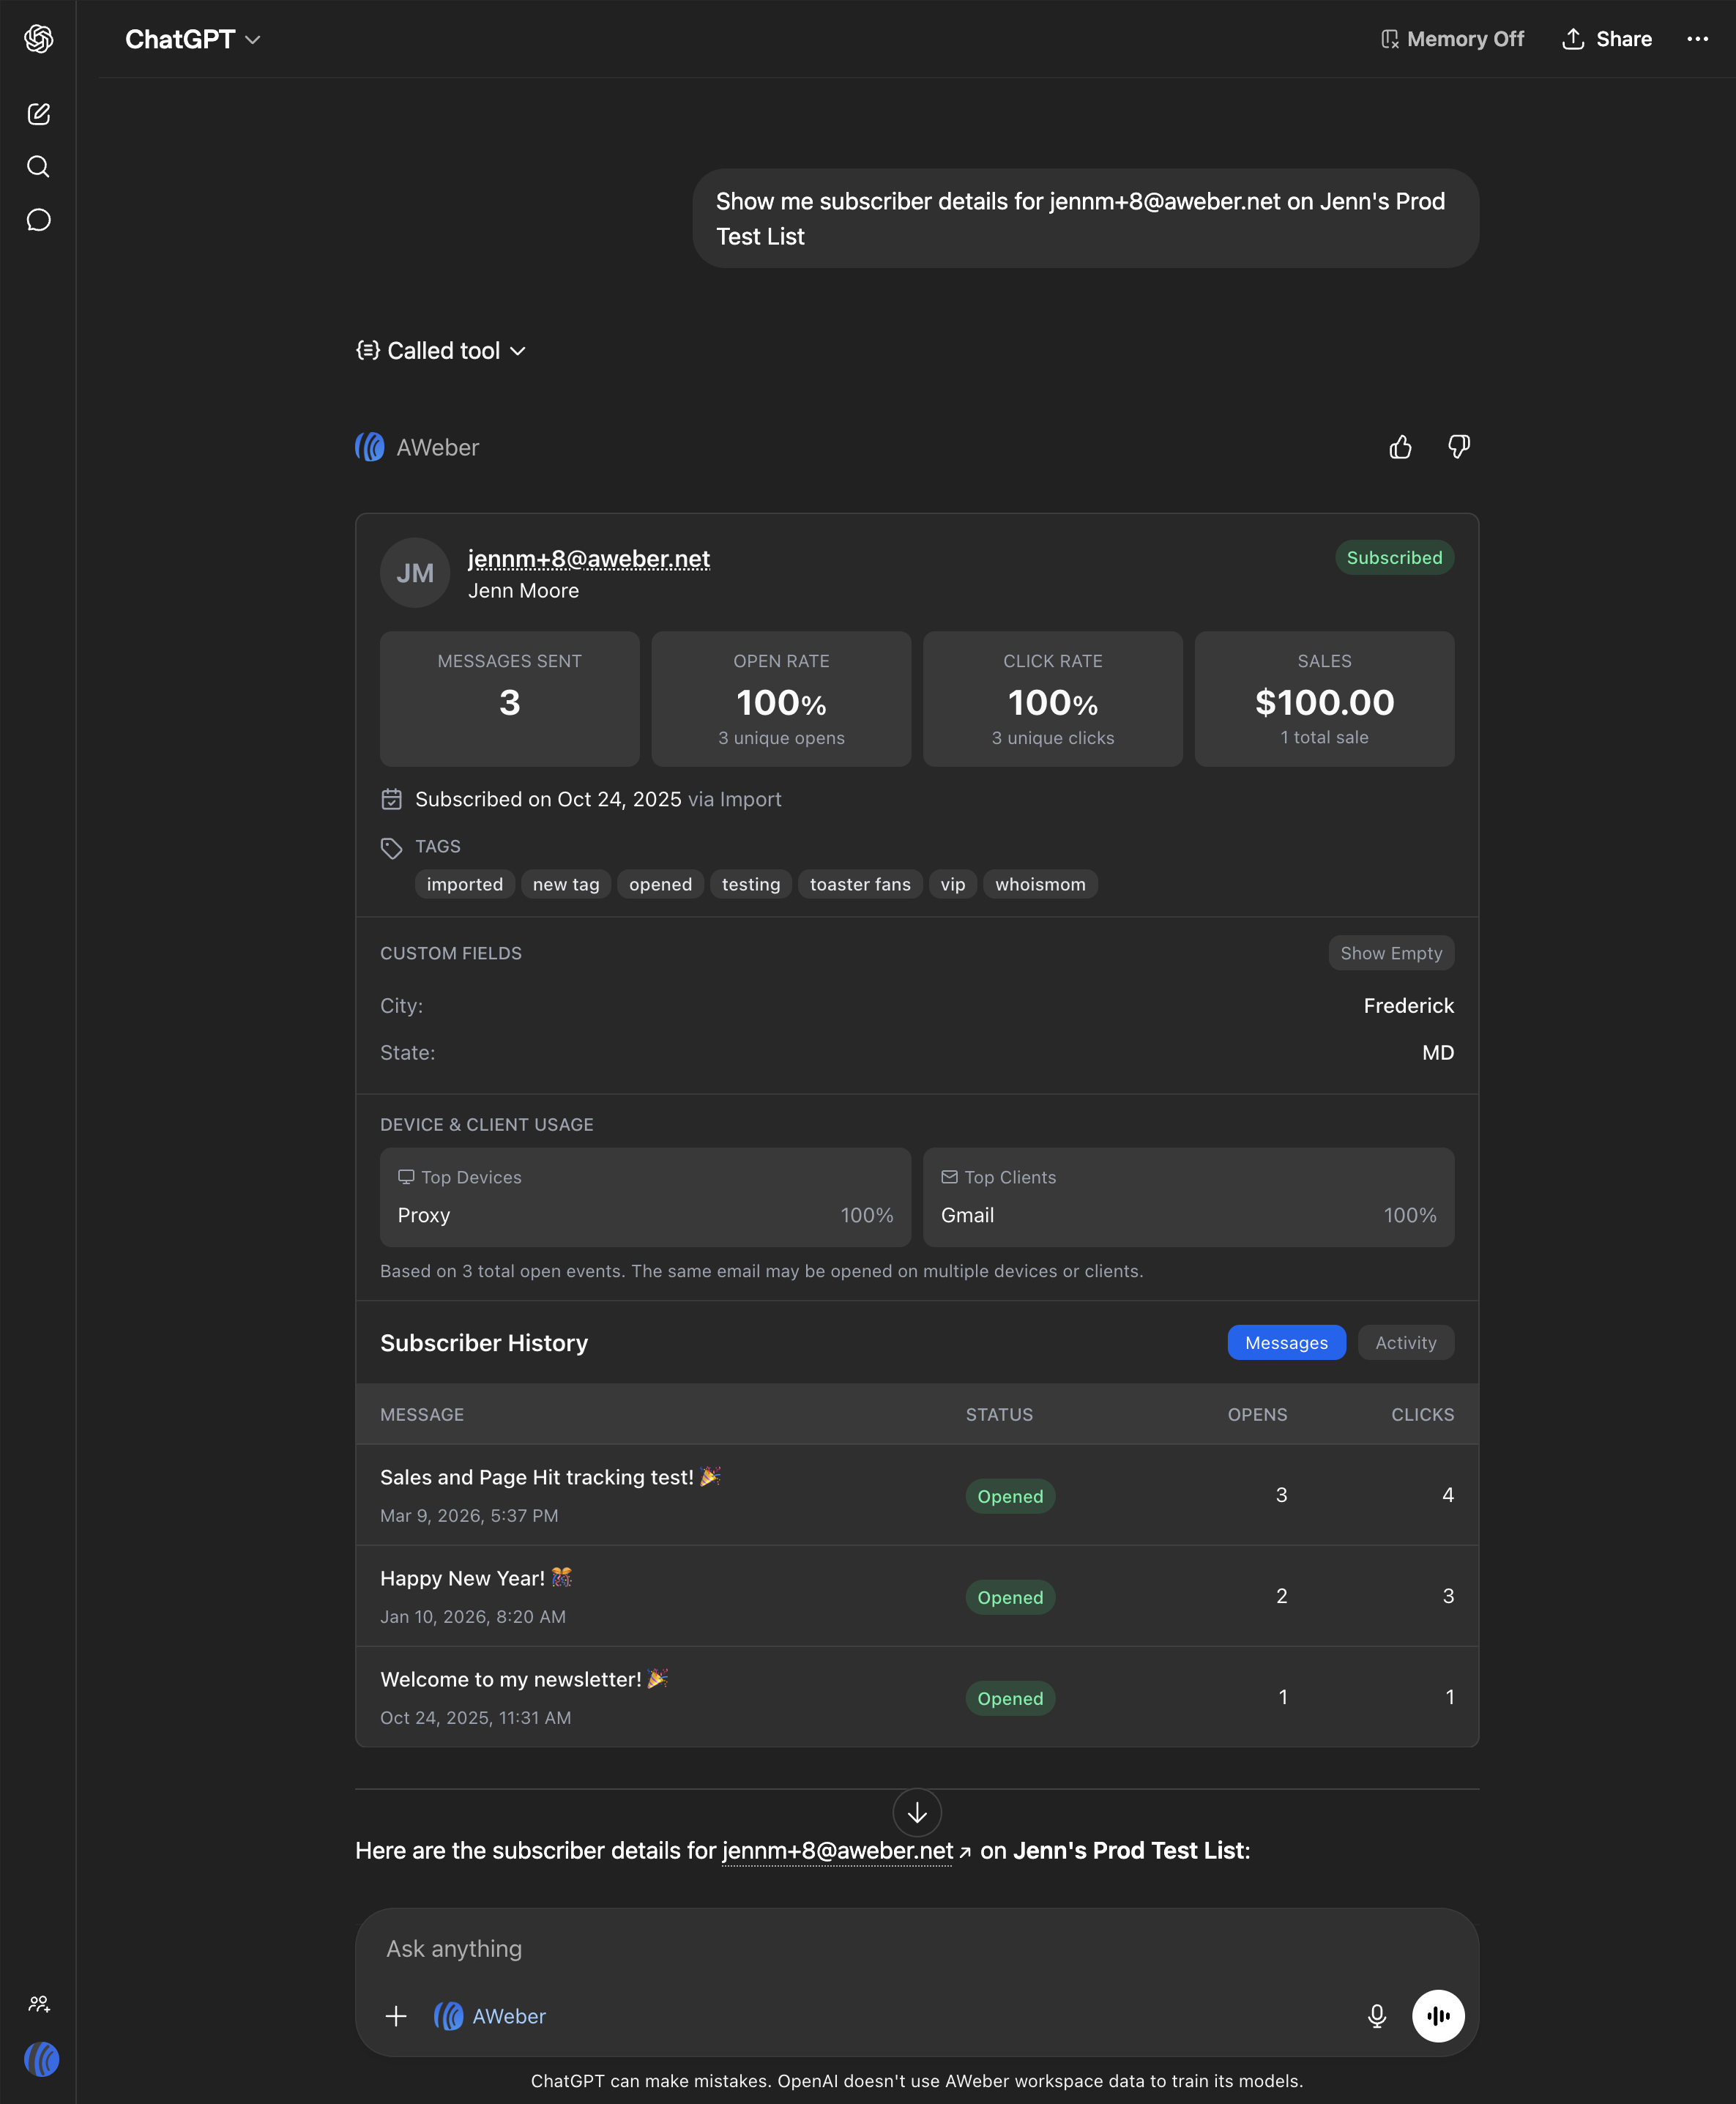Click the microphone dictation icon
1736x2104 pixels.
pyautogui.click(x=1376, y=2016)
